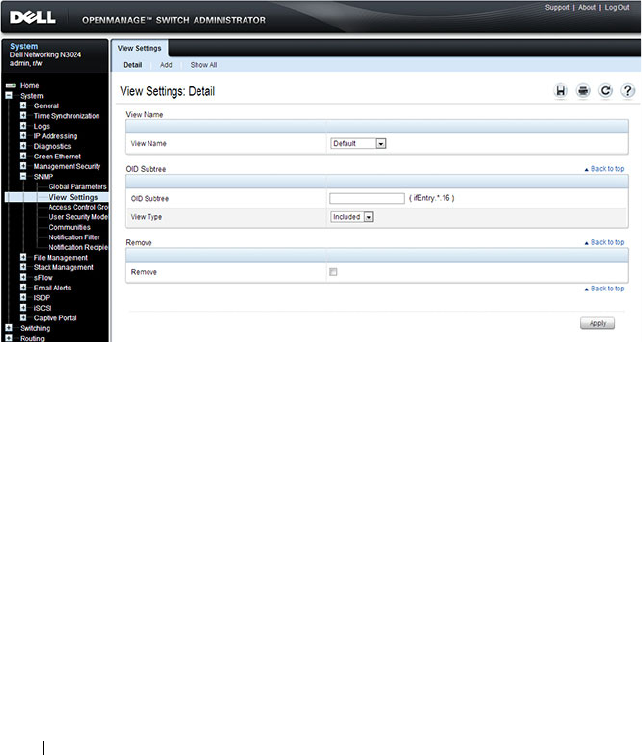Expand the Management Security node
Screen dimensions: 642x755
pyautogui.click(x=23, y=166)
